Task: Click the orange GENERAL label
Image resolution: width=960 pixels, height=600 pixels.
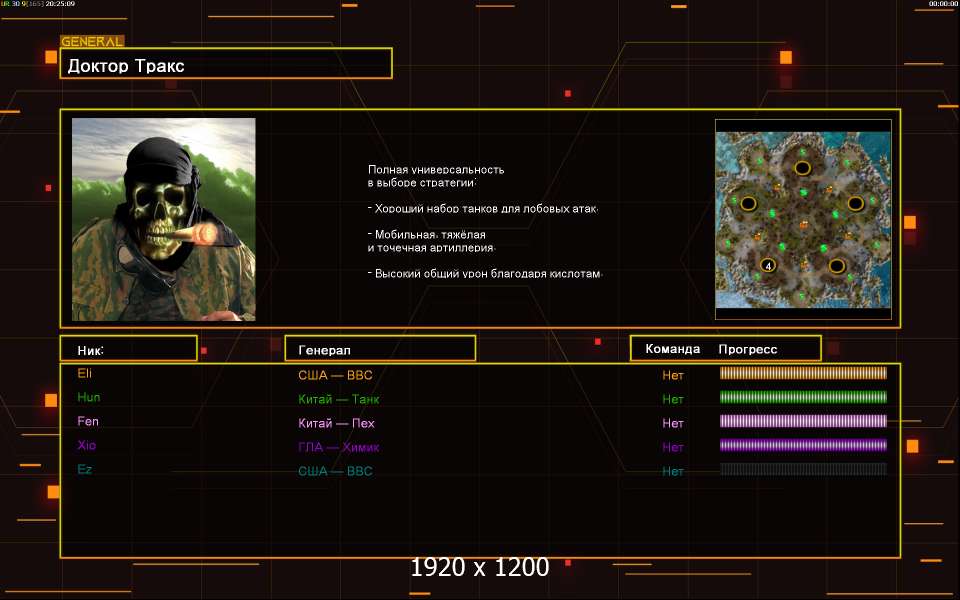Action: point(92,42)
